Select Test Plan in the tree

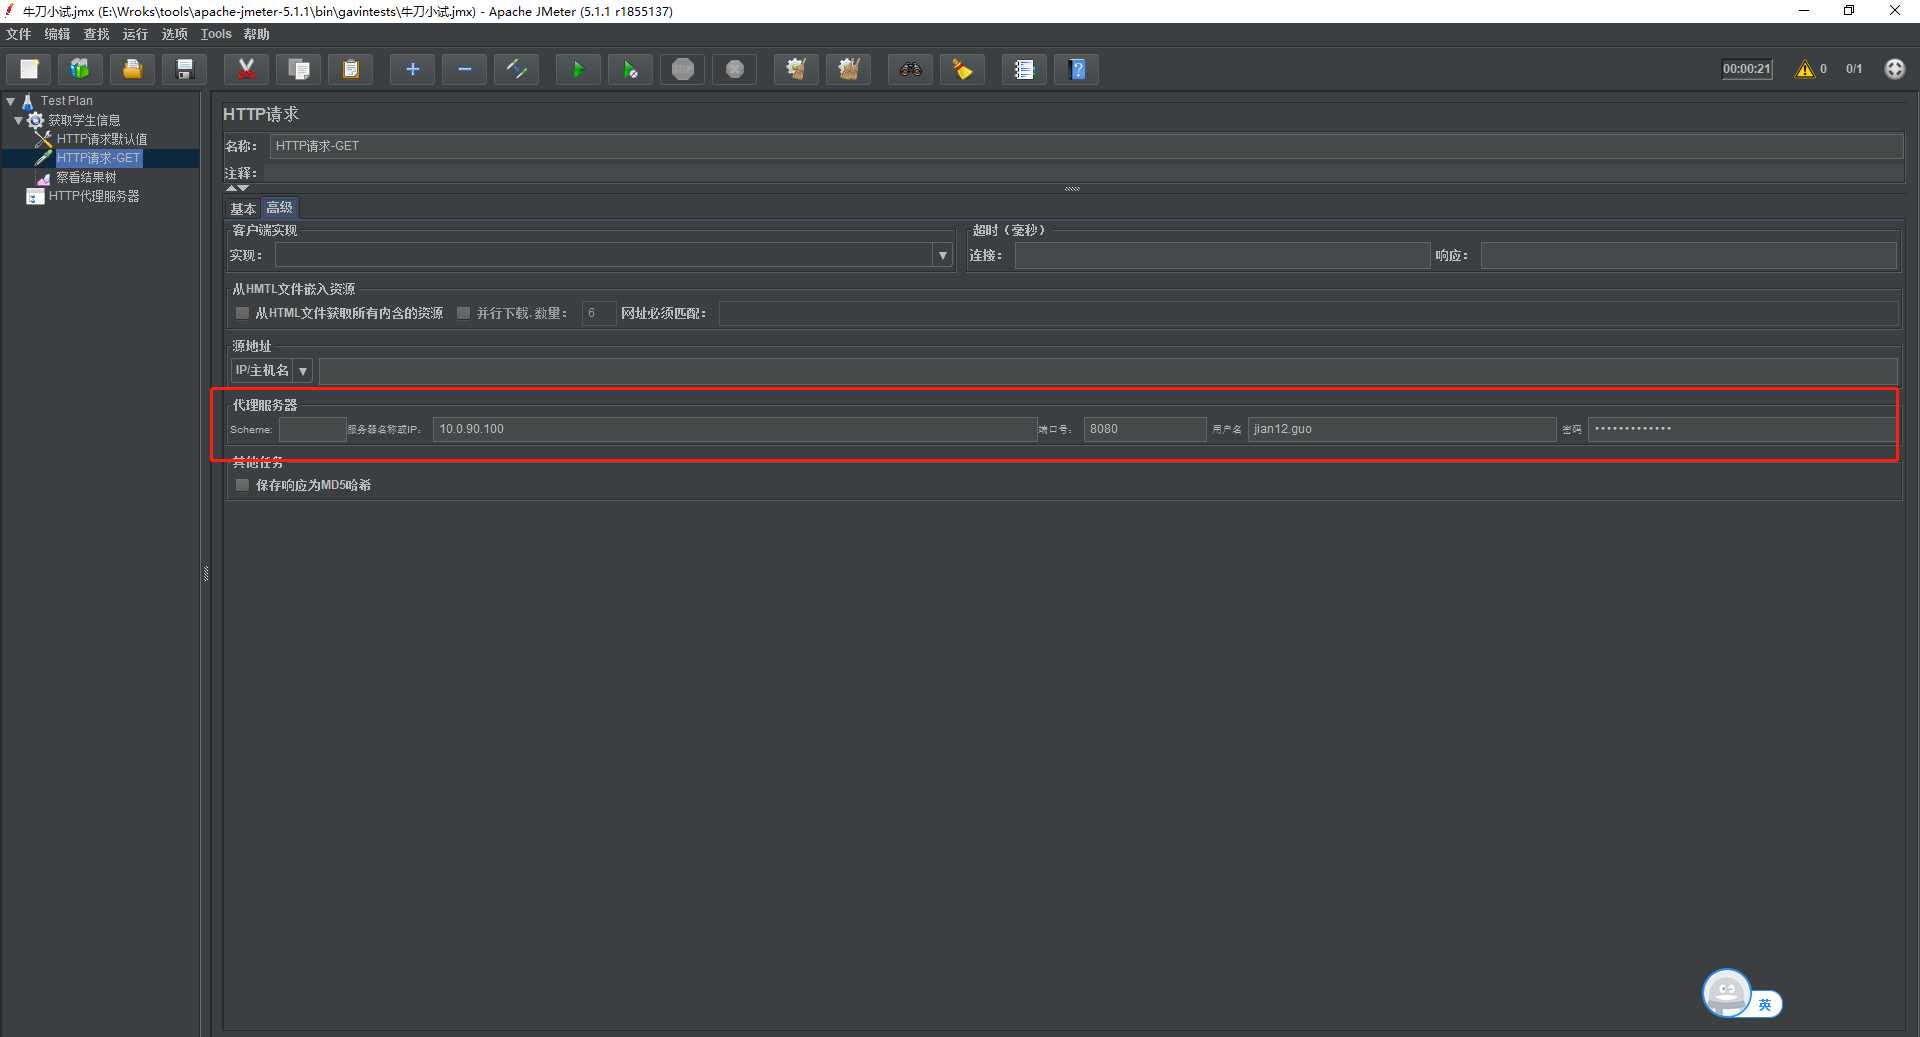tap(67, 101)
